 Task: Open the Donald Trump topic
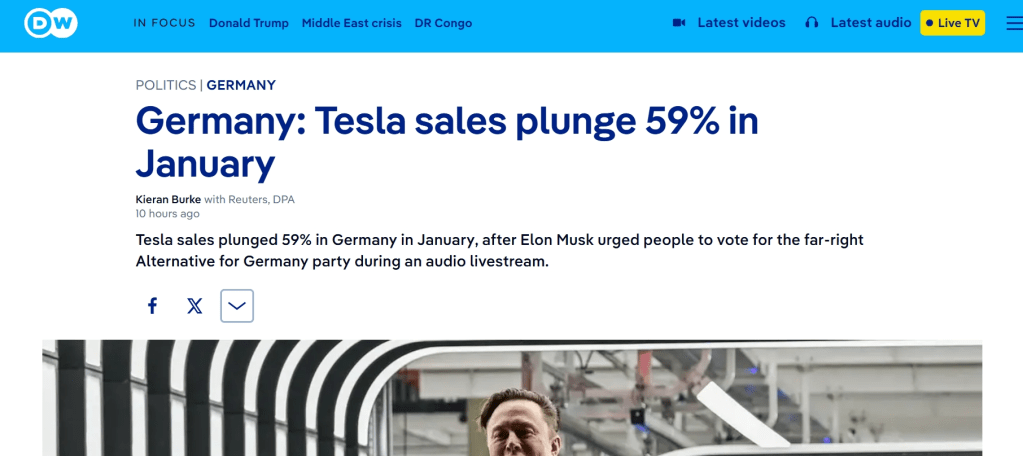pyautogui.click(x=249, y=23)
